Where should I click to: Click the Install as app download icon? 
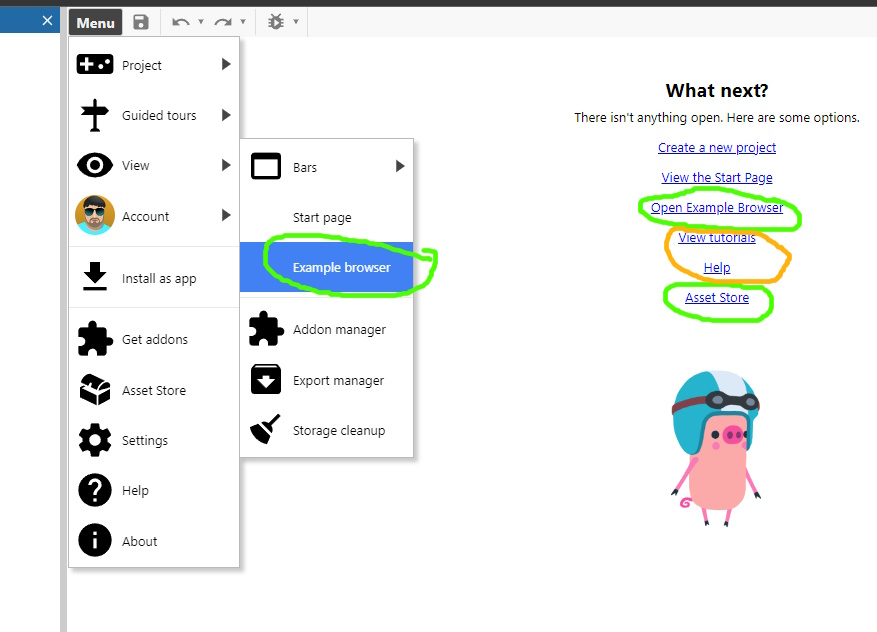click(x=95, y=277)
